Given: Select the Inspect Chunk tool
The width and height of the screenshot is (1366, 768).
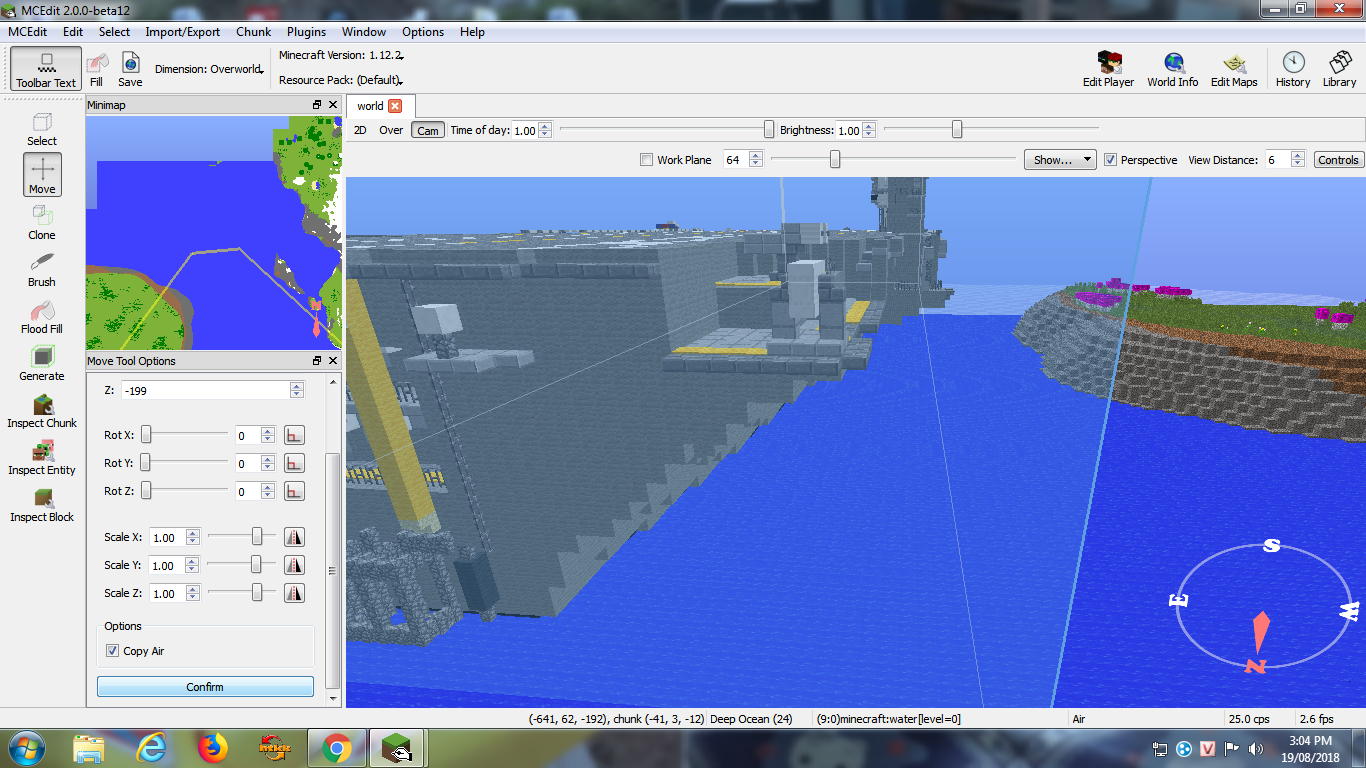Looking at the screenshot, I should point(42,409).
